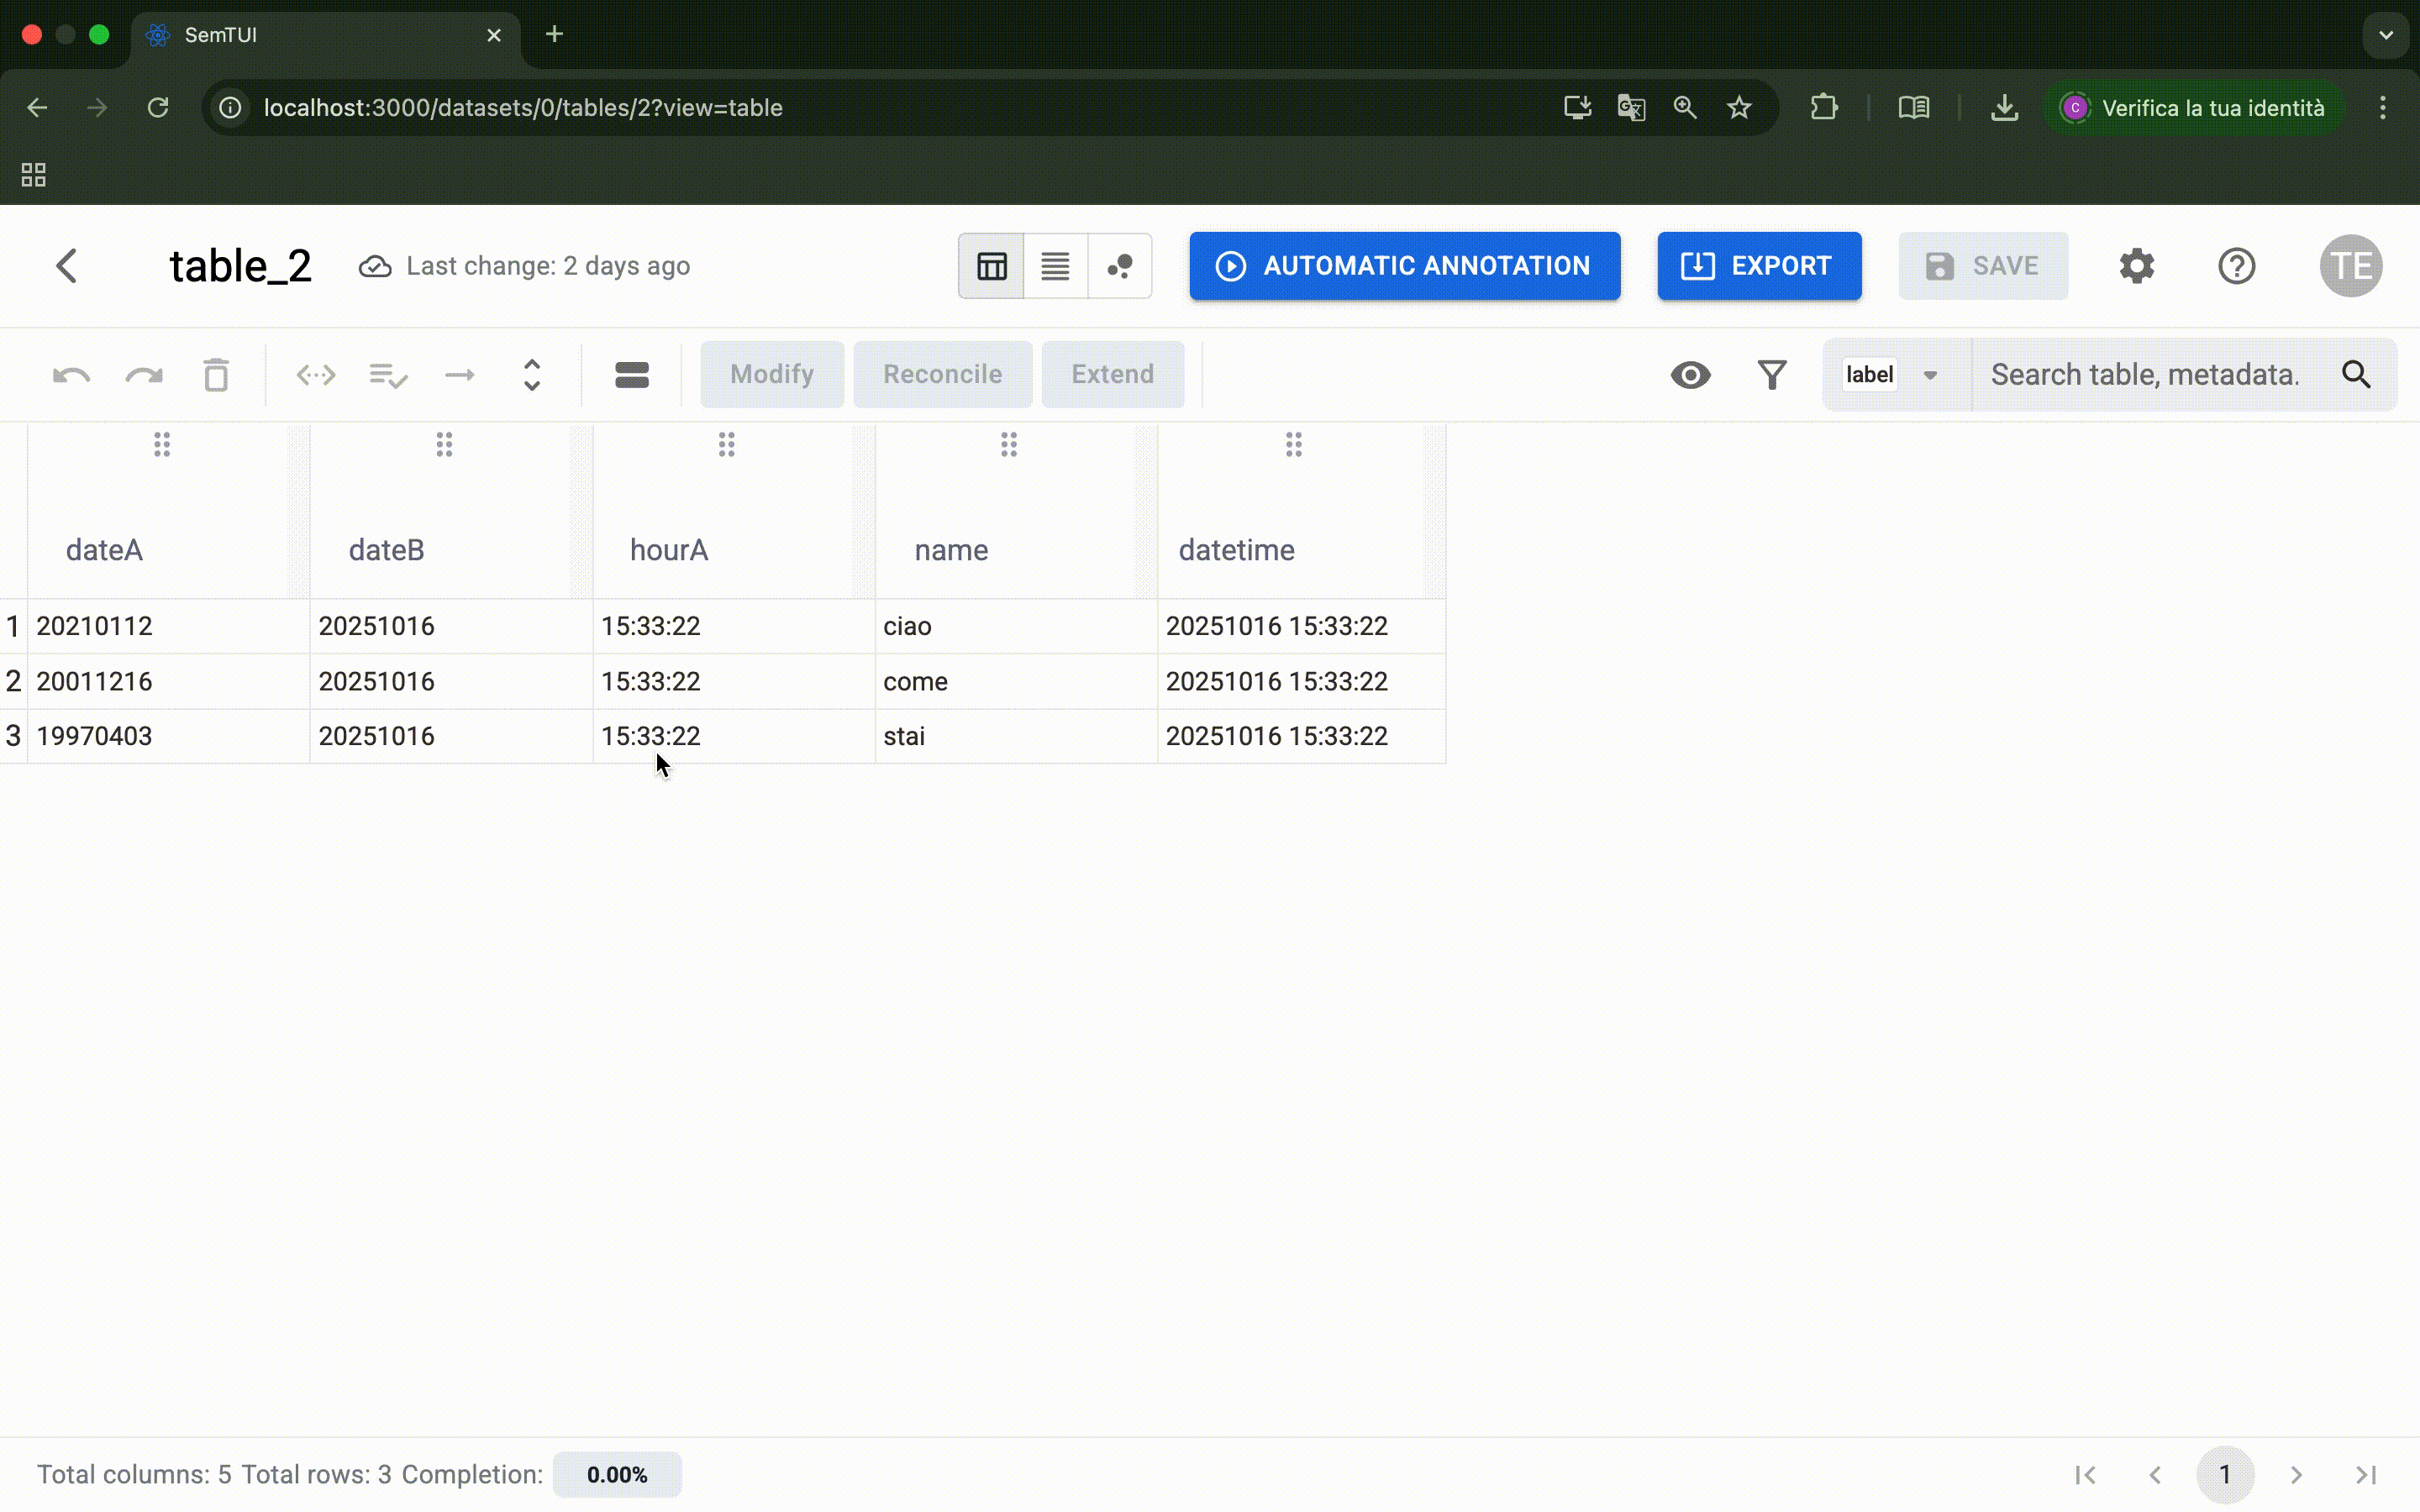
Task: Open the settings gear icon
Action: tap(2136, 266)
